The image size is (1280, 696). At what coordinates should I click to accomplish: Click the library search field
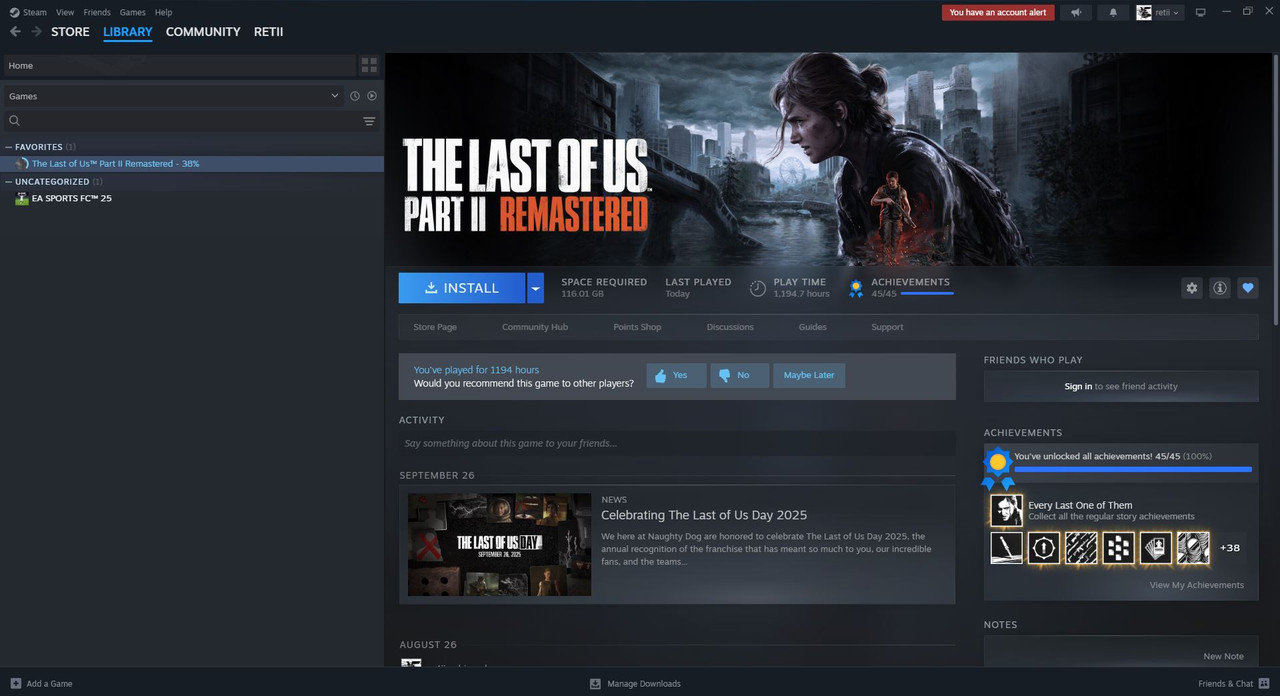[180, 121]
